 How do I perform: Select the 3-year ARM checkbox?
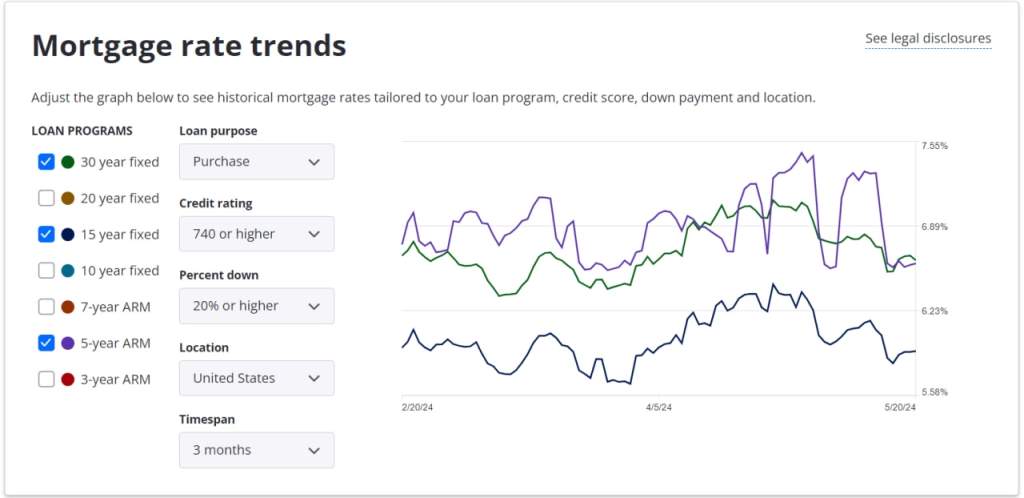(x=46, y=379)
